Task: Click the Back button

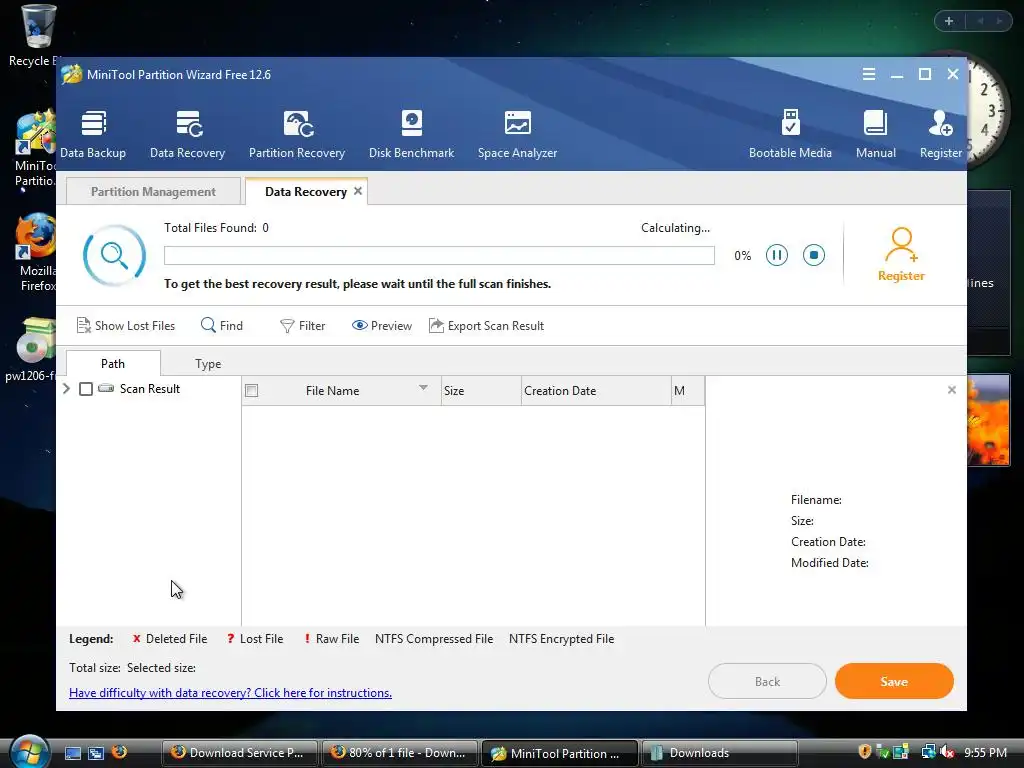Action: coord(767,681)
